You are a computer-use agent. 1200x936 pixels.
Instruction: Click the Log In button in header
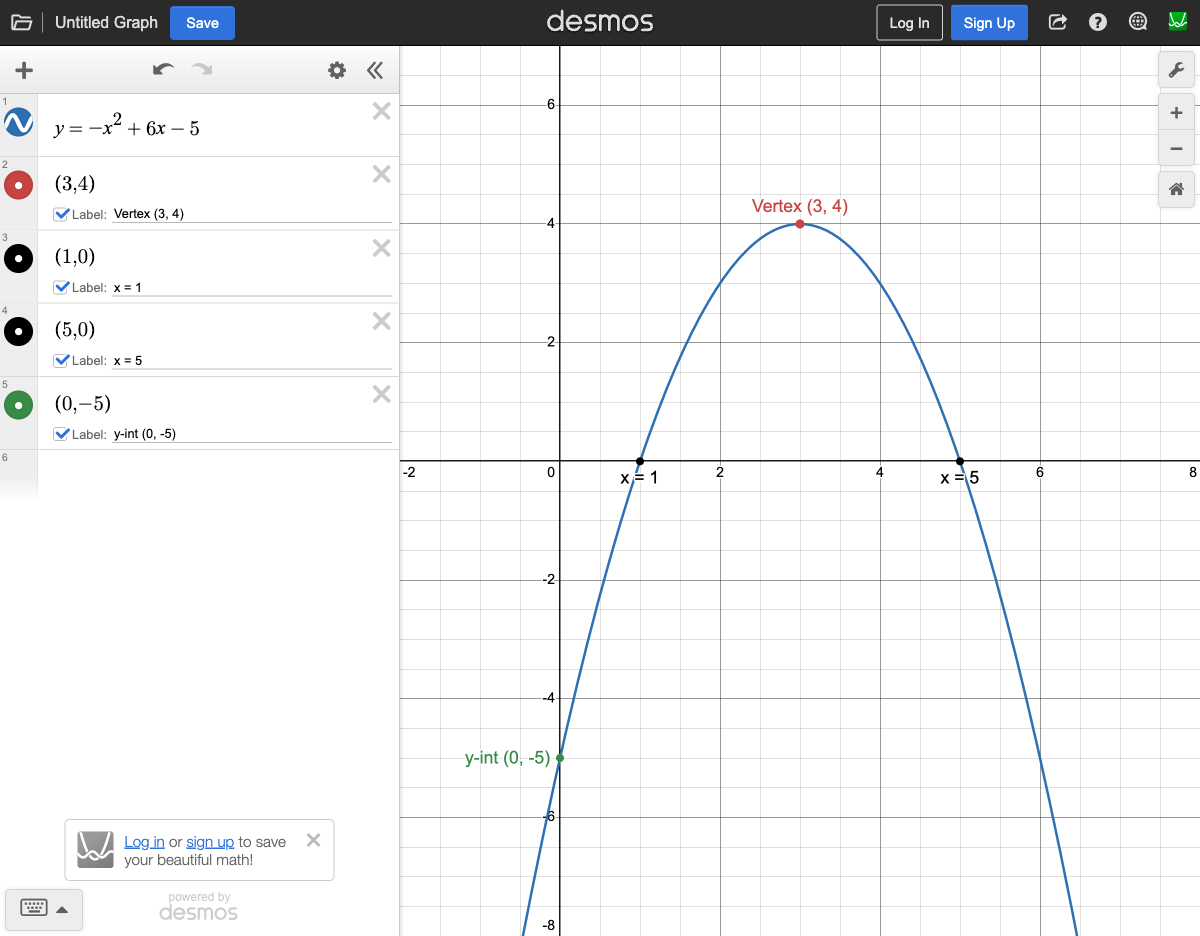(x=909, y=23)
